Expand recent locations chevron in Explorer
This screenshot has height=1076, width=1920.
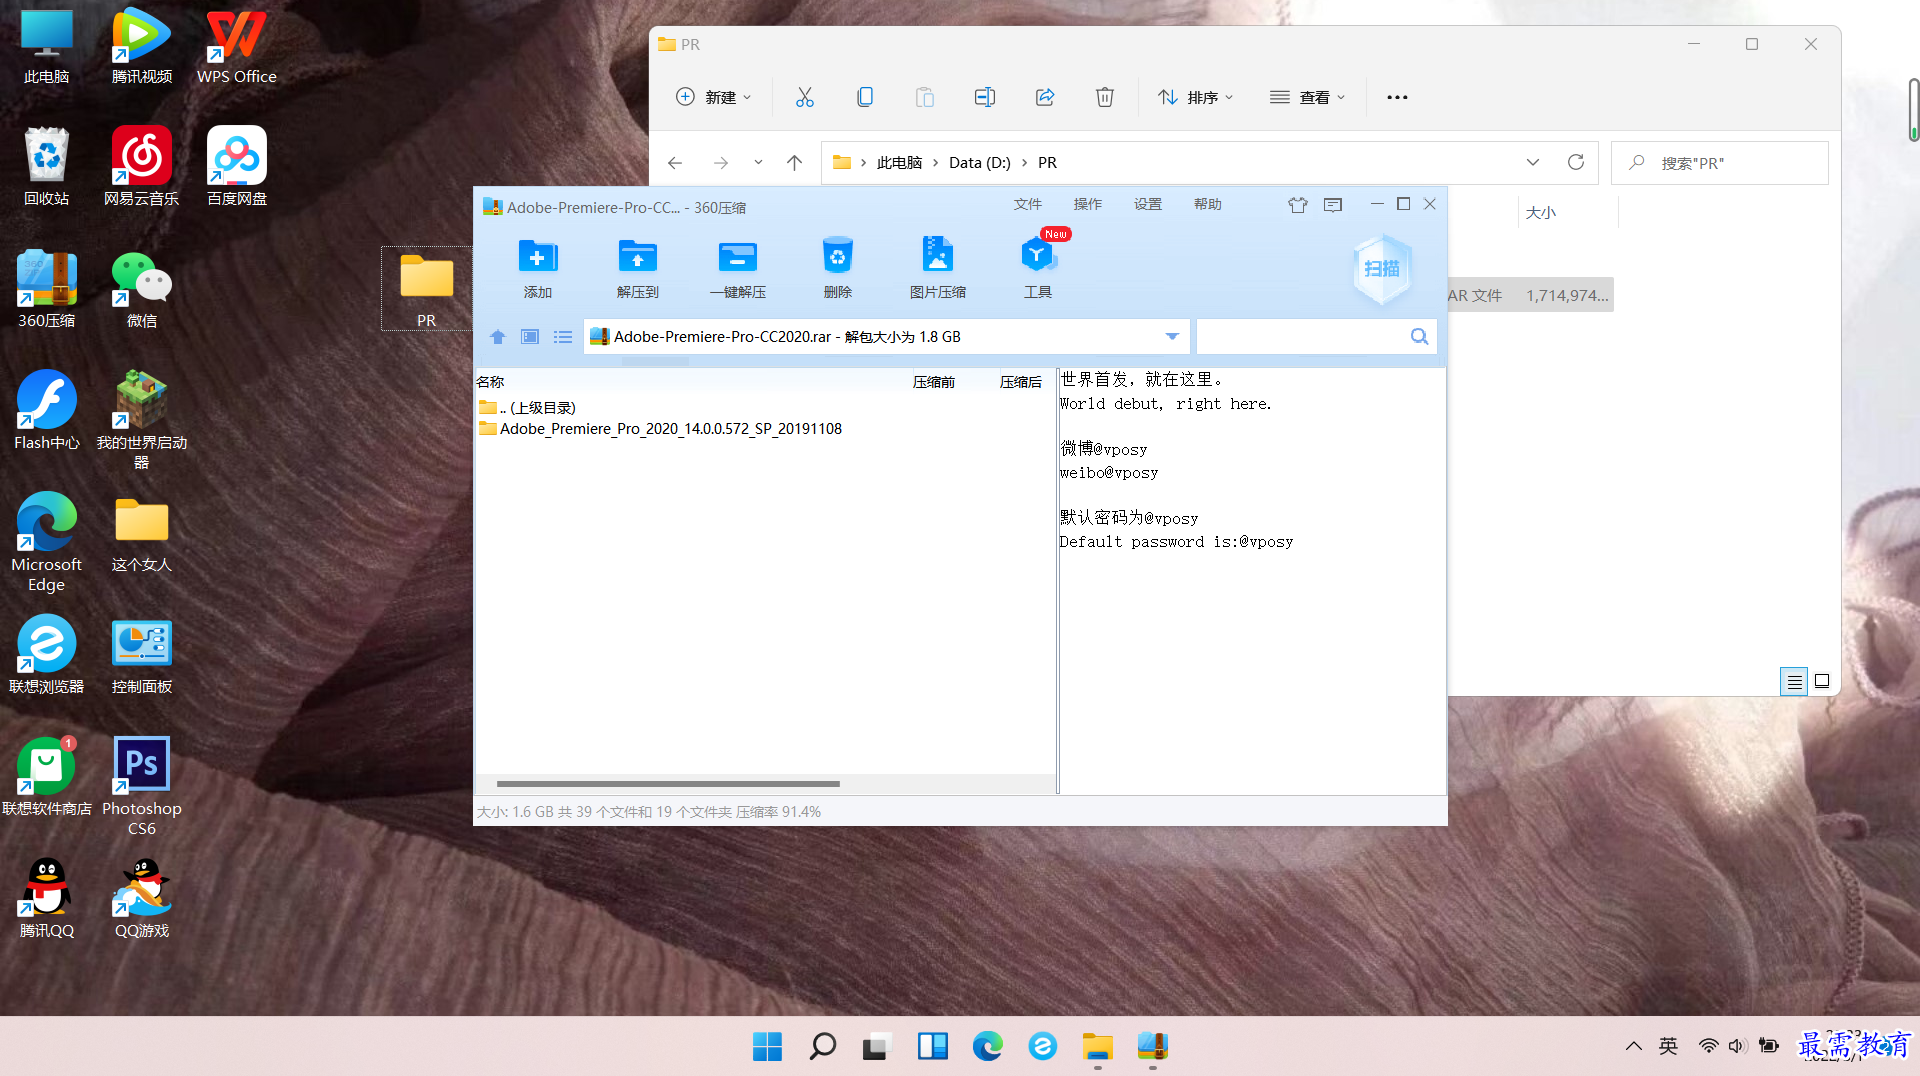coord(758,163)
